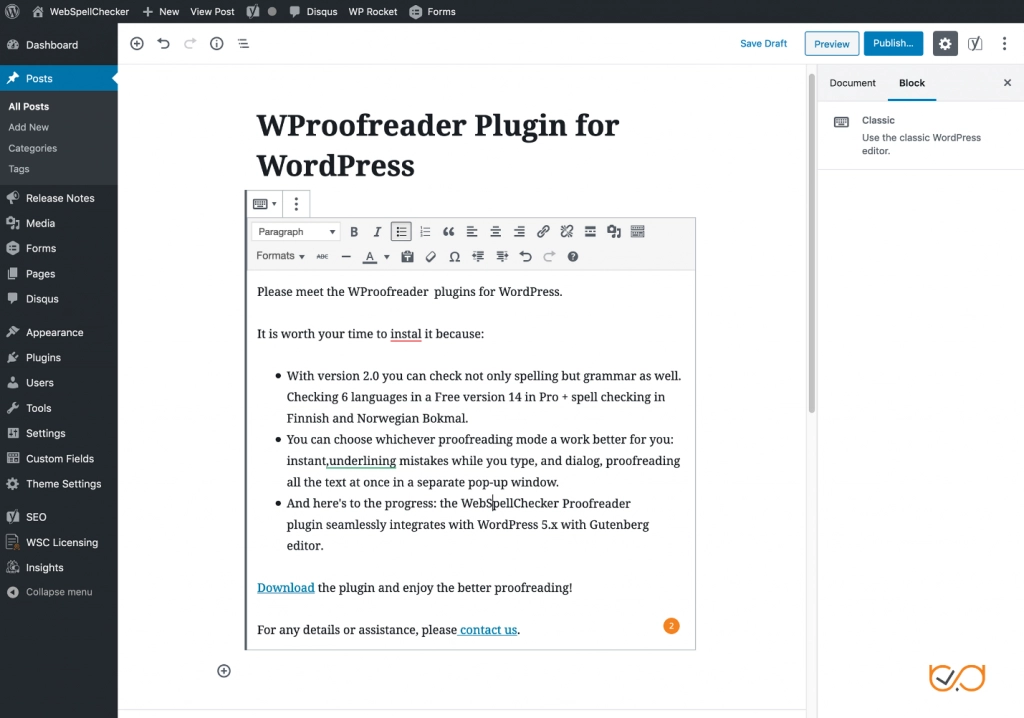This screenshot has height=718, width=1024.
Task: Click the Download link in post content
Action: coord(285,587)
